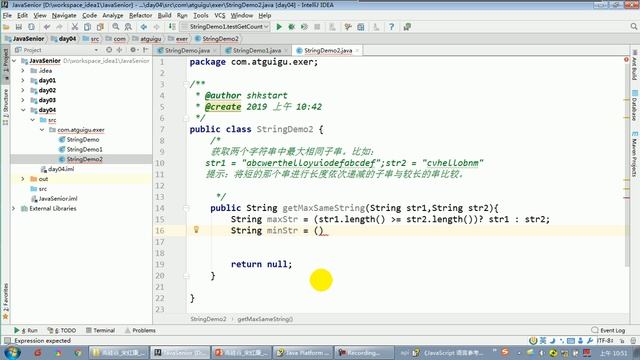This screenshot has height=360, width=640.
Task: Click the getMaxSameString breadcrumb below editor
Action: pos(265,319)
